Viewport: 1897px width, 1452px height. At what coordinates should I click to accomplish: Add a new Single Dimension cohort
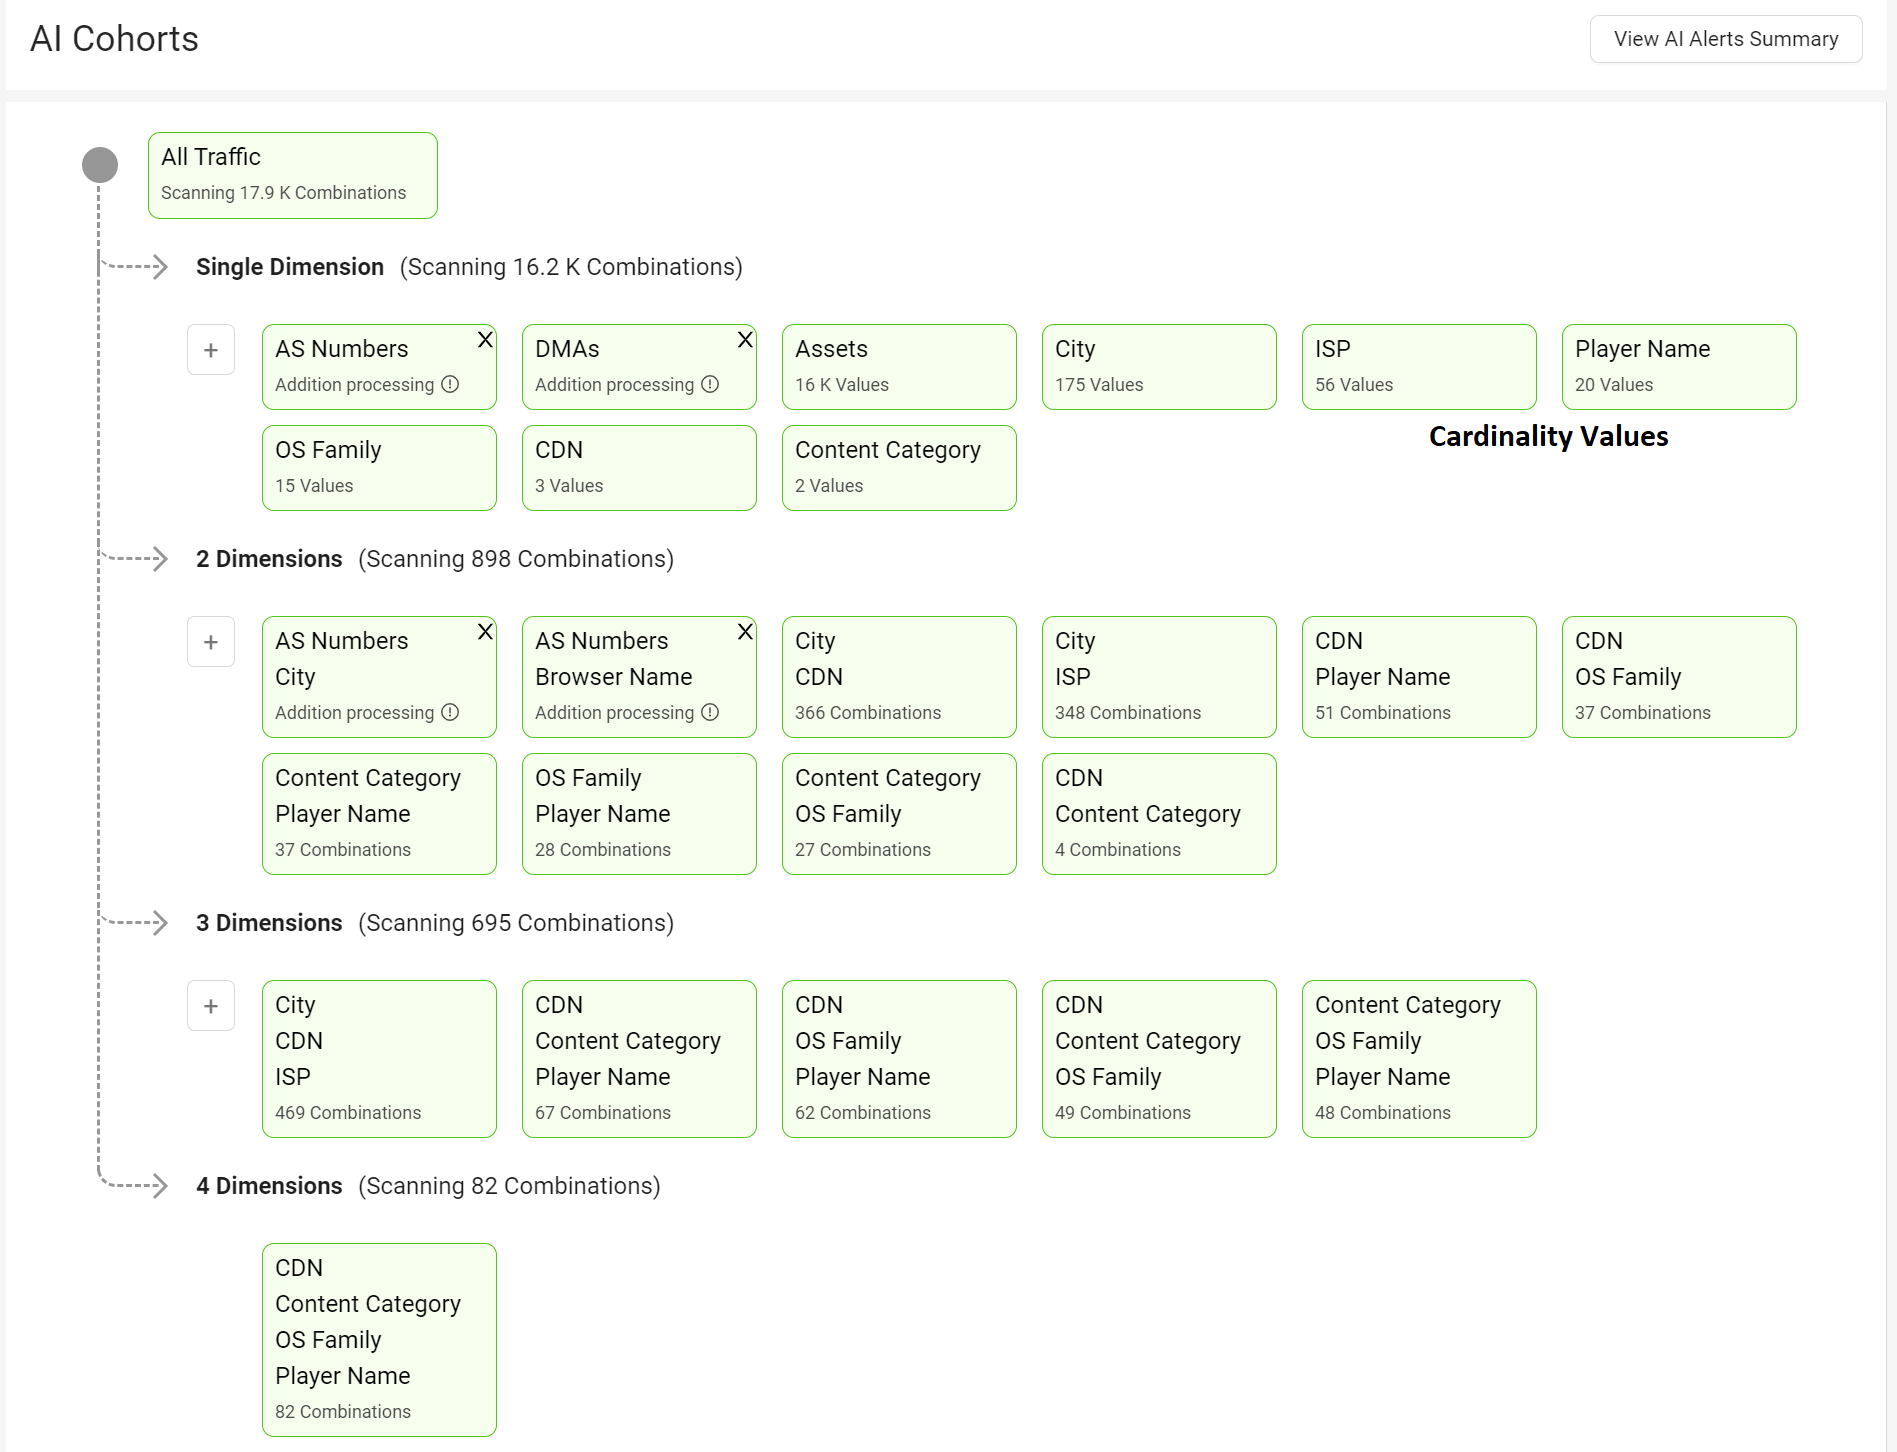(x=211, y=350)
